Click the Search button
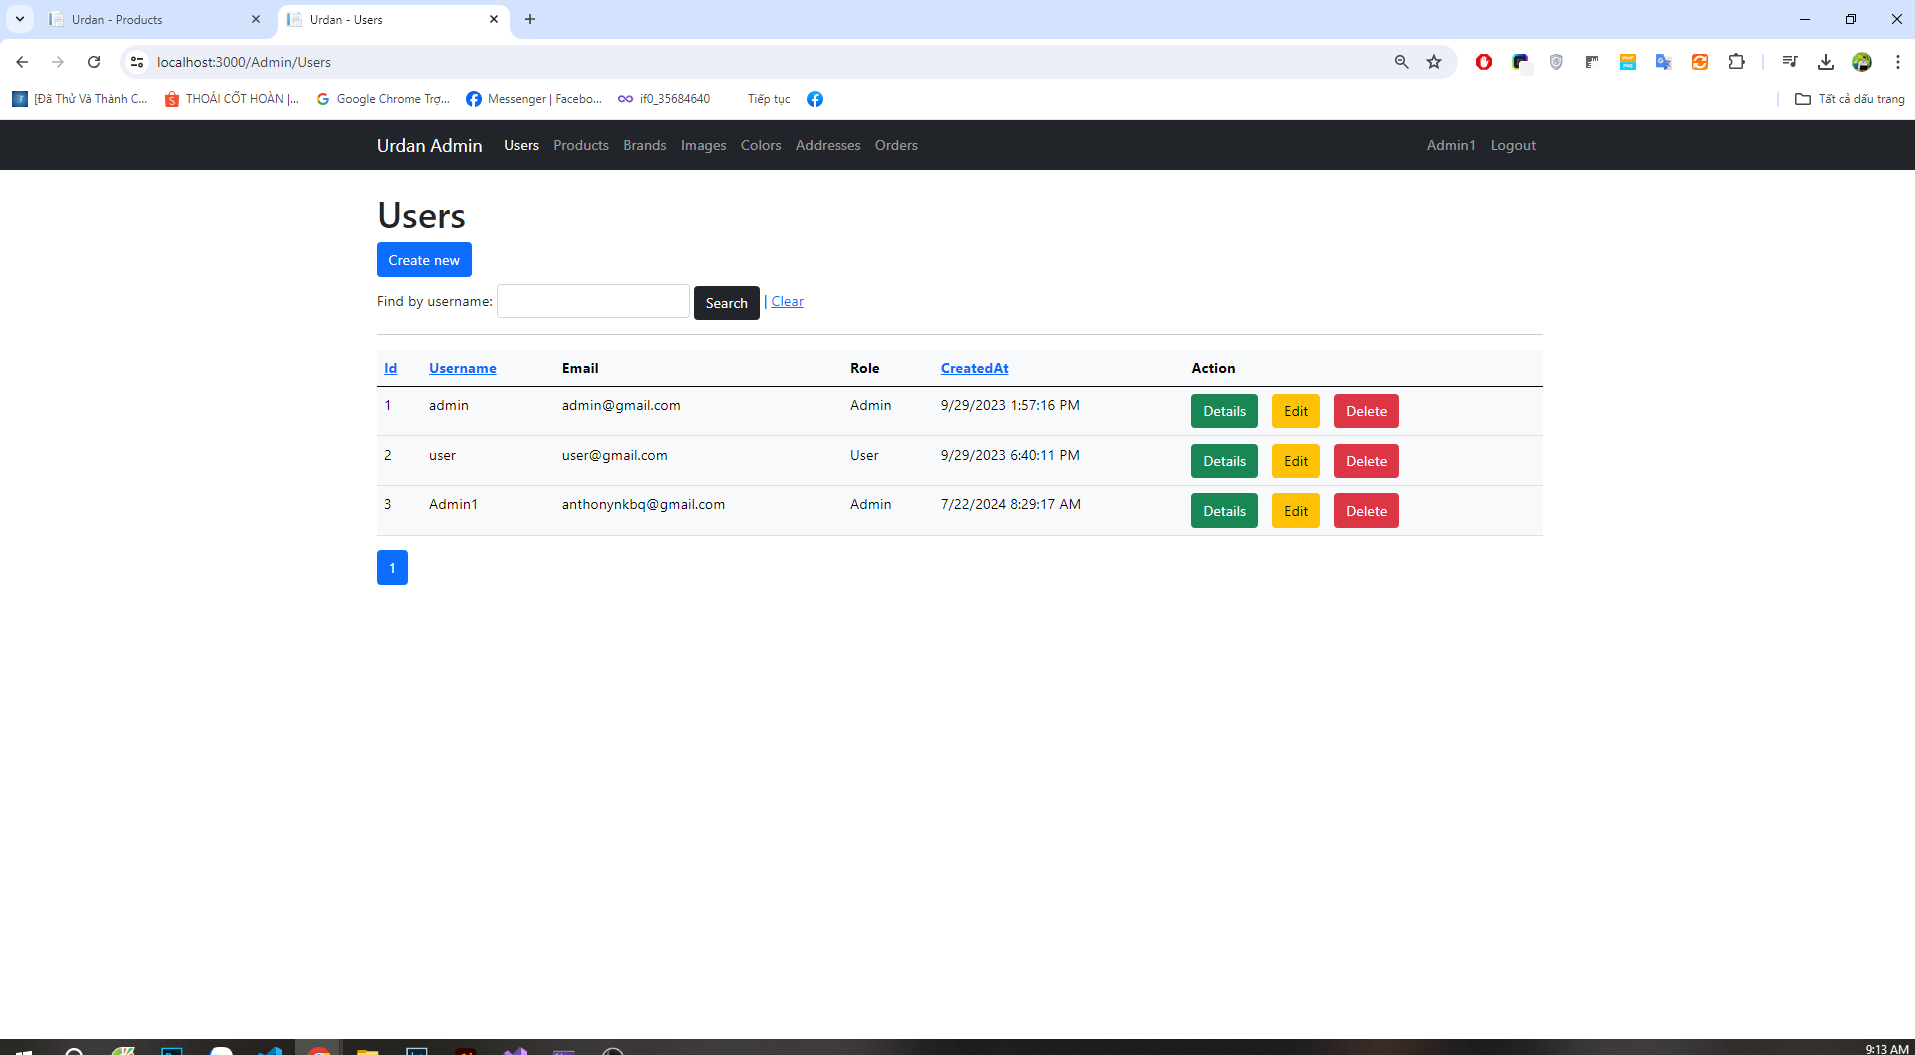This screenshot has height=1055, width=1915. point(727,303)
